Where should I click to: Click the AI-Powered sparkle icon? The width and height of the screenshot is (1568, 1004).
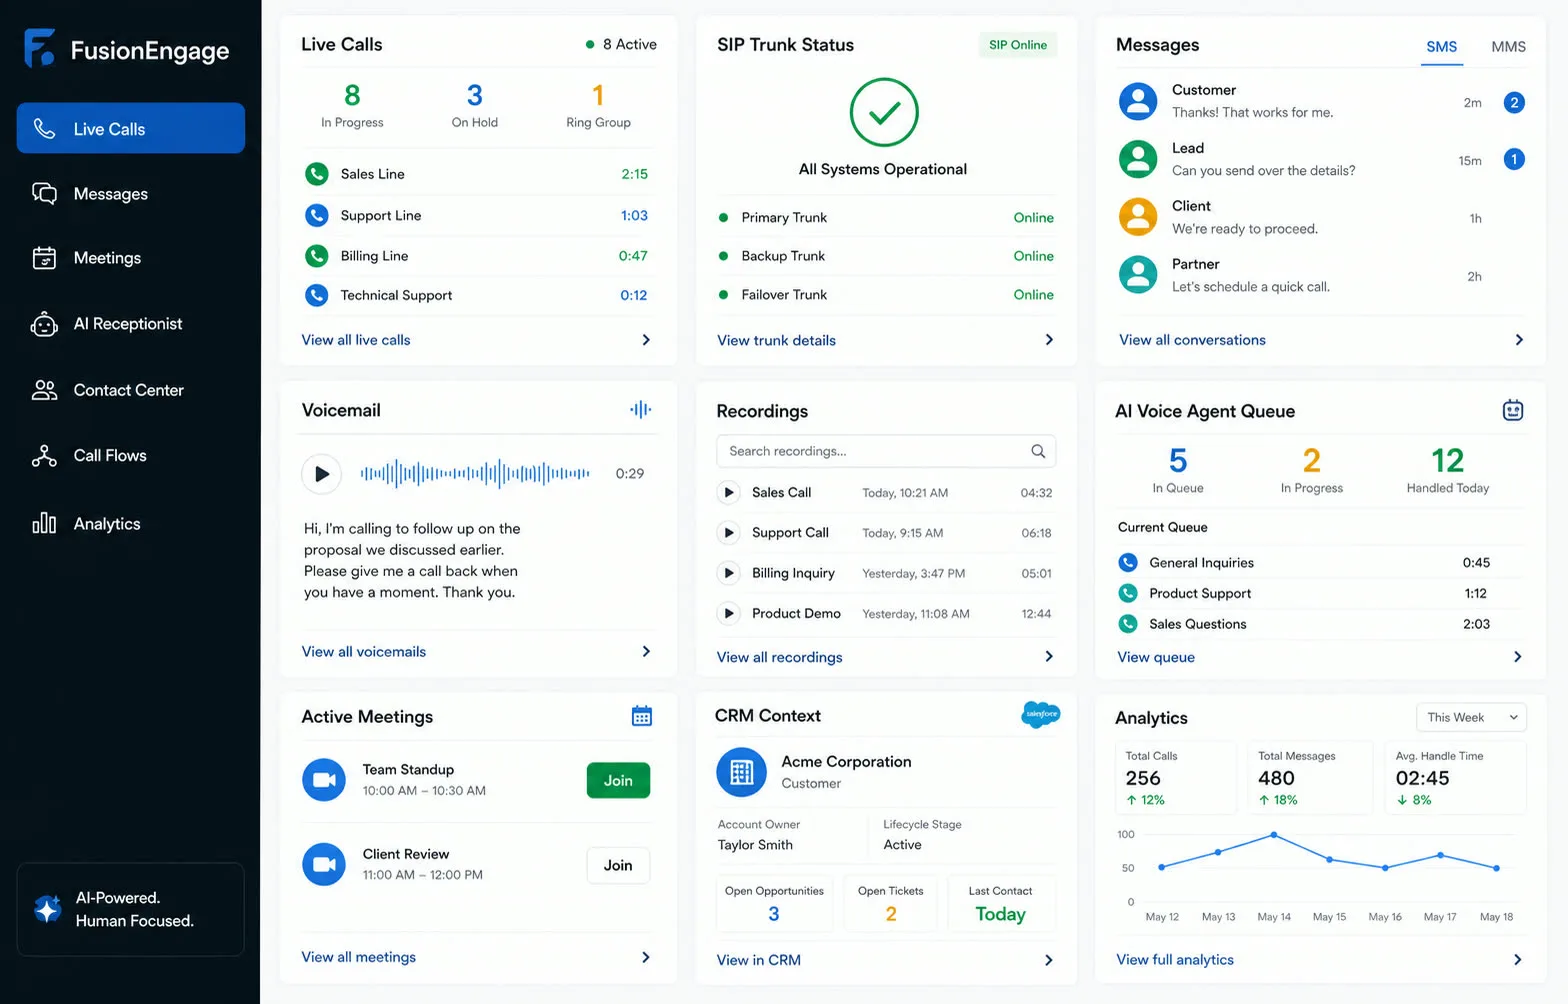pos(47,909)
